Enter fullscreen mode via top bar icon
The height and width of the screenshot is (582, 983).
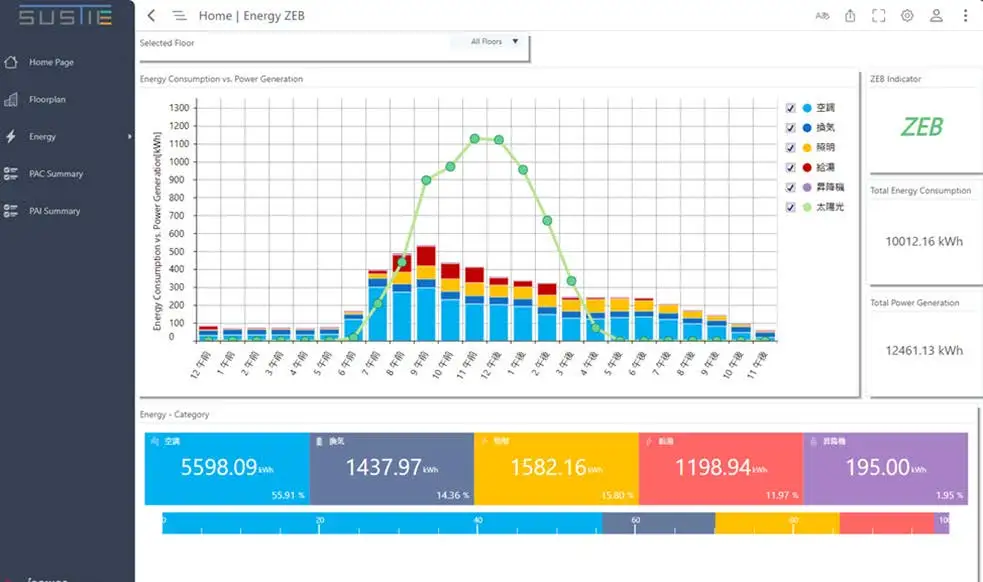(x=879, y=15)
